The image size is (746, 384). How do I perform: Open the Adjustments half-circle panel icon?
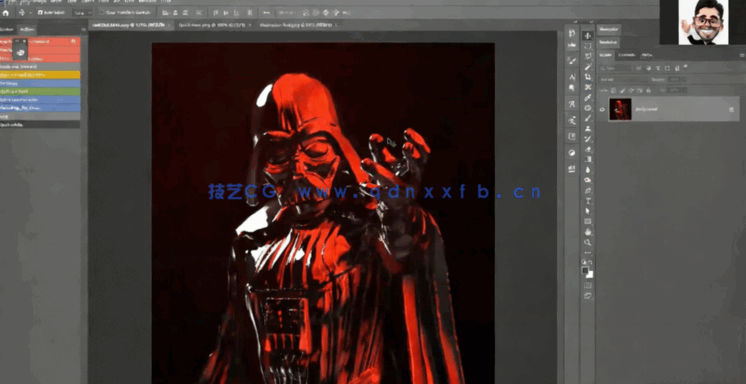(x=572, y=153)
